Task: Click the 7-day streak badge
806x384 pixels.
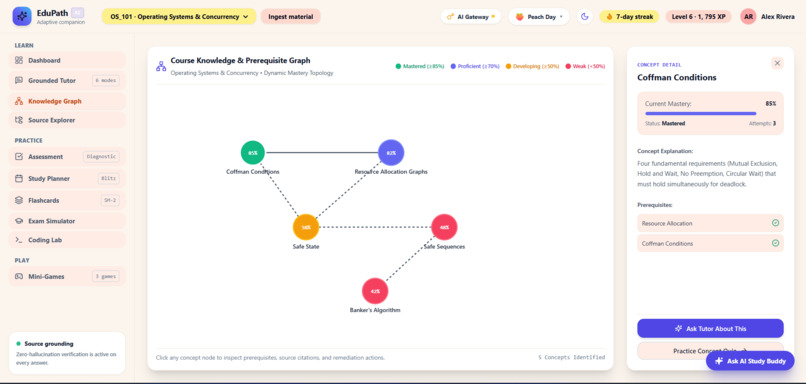Action: coord(630,16)
